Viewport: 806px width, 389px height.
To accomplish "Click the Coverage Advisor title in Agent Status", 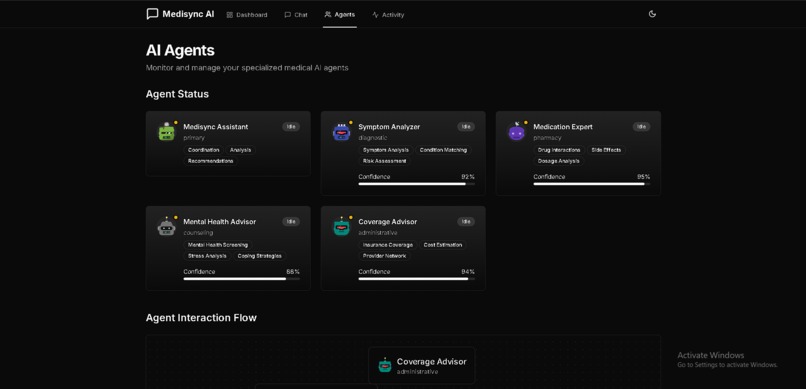I will pos(388,222).
